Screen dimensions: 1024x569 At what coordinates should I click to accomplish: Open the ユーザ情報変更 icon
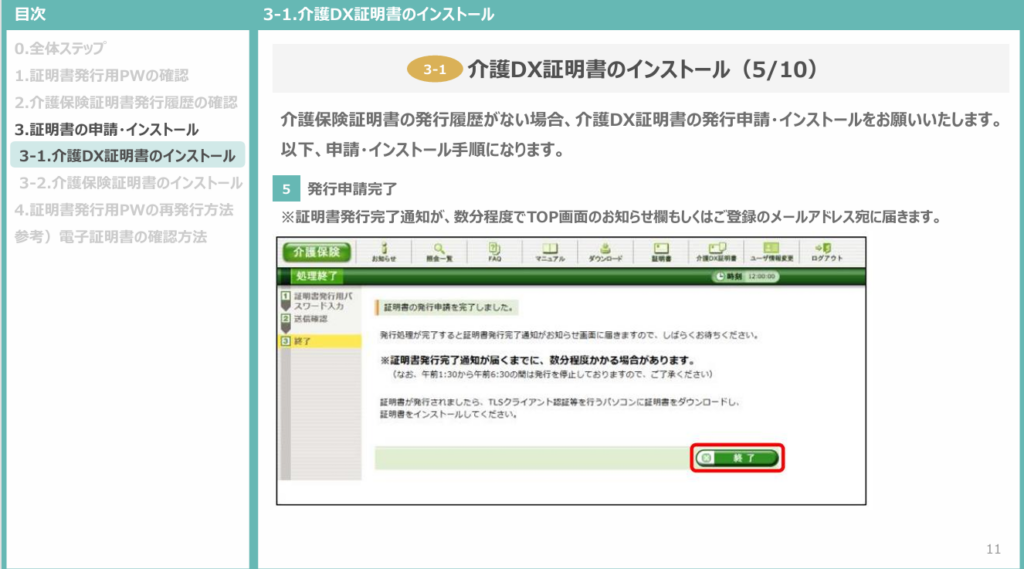[x=771, y=252]
